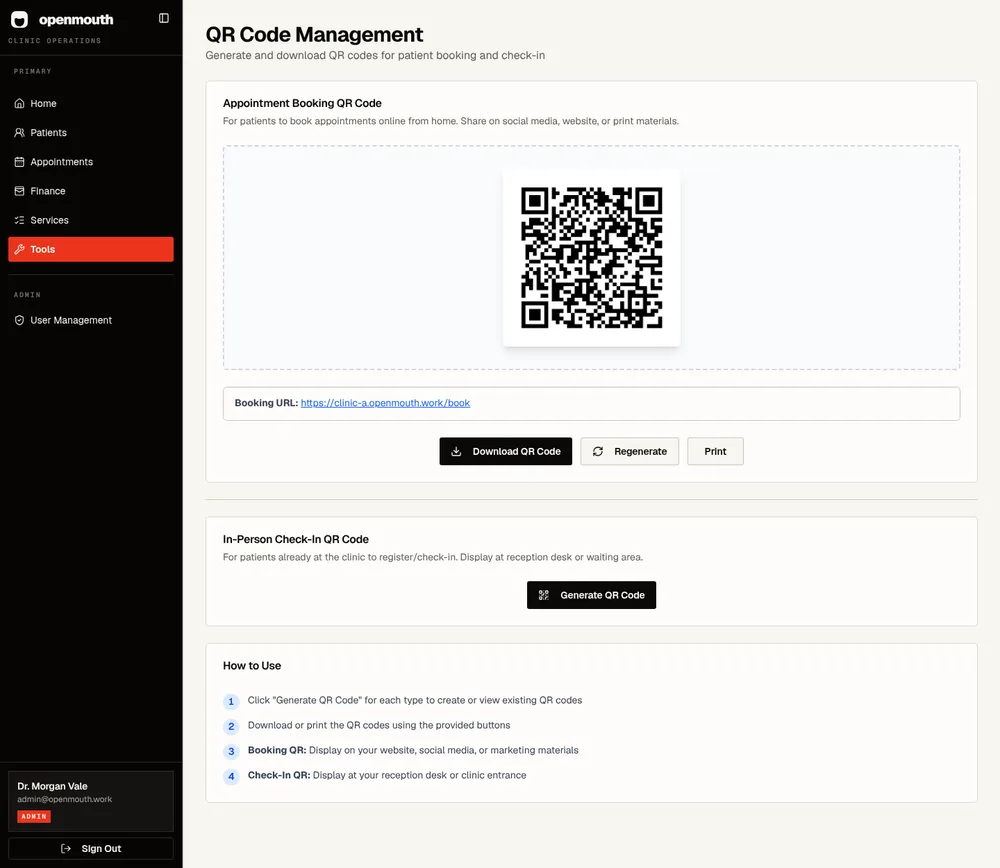Click the Regenerate refresh icon

click(598, 452)
